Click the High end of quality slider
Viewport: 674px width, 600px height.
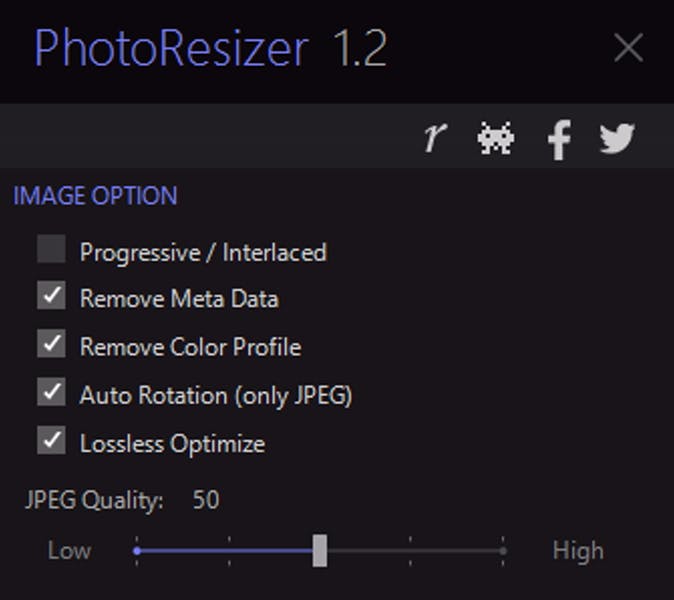click(502, 550)
